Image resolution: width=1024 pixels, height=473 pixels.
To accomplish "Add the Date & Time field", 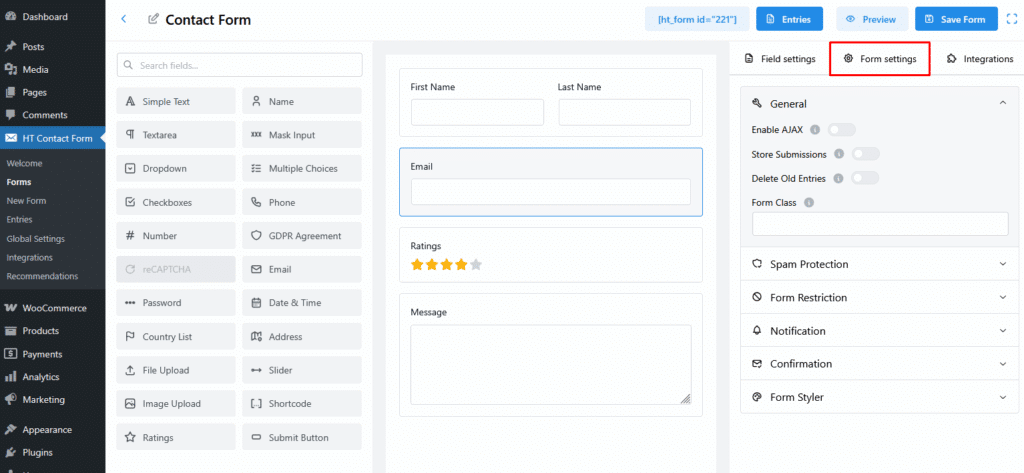I will click(x=301, y=303).
